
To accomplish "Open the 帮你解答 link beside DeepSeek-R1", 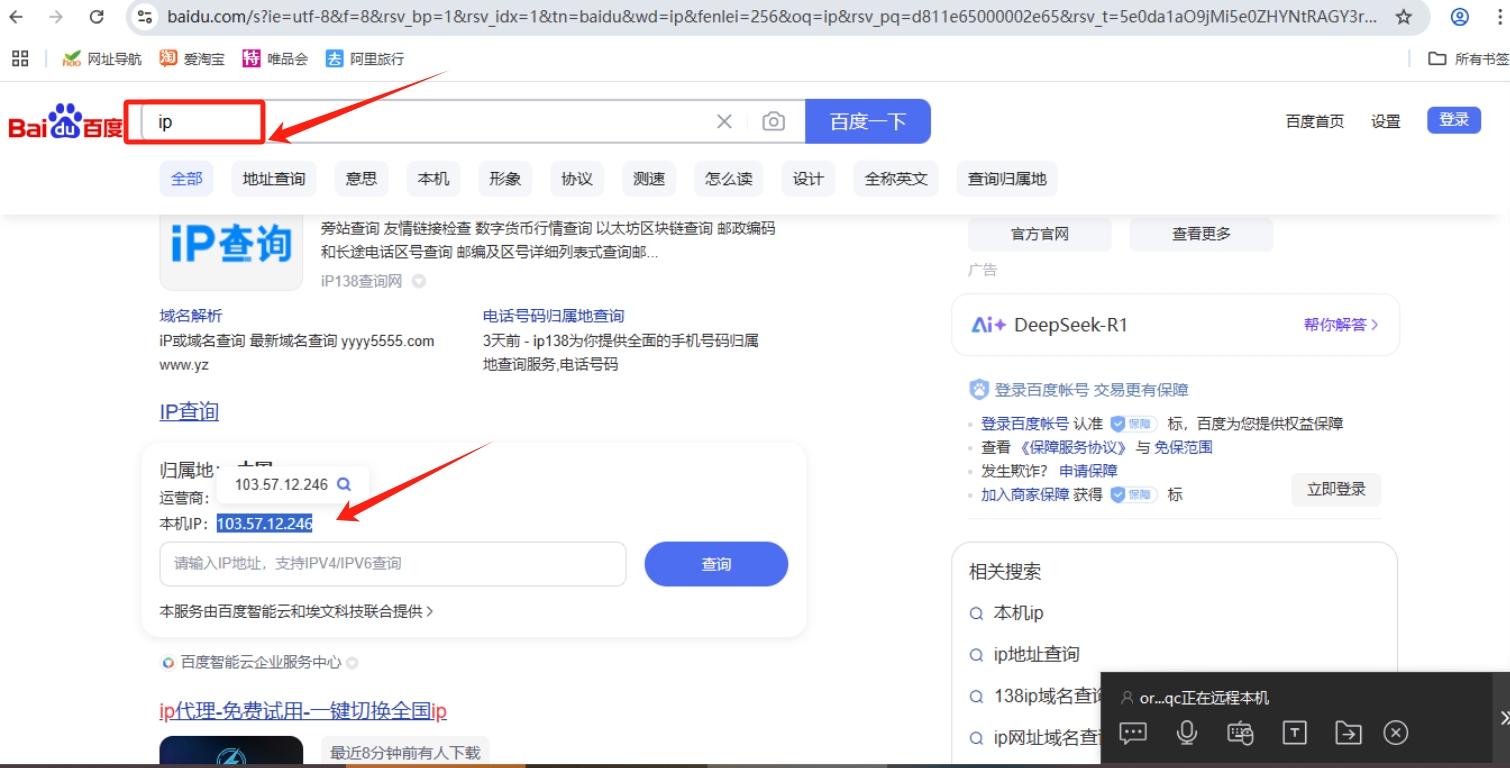I will (1341, 325).
